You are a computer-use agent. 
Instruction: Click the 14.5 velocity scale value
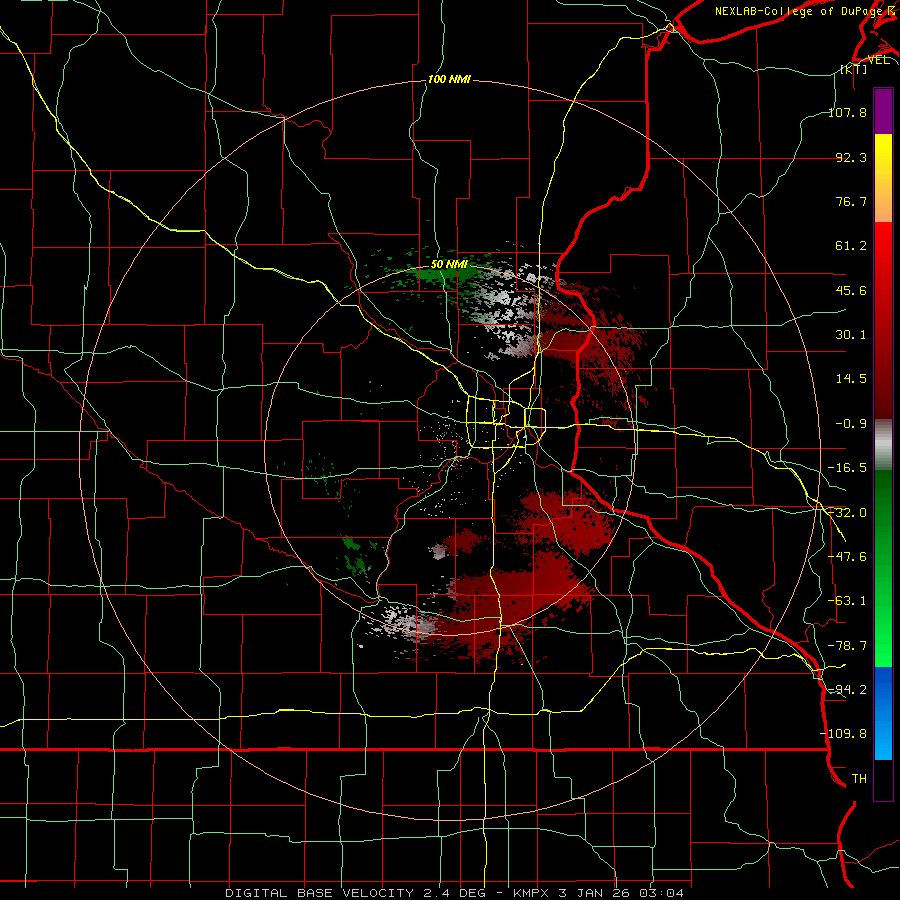[x=851, y=379]
